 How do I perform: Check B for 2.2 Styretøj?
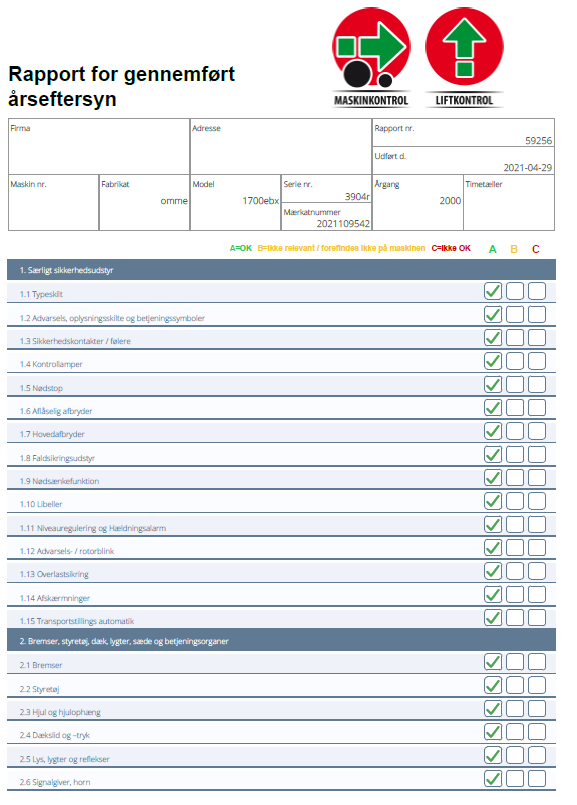[515, 685]
